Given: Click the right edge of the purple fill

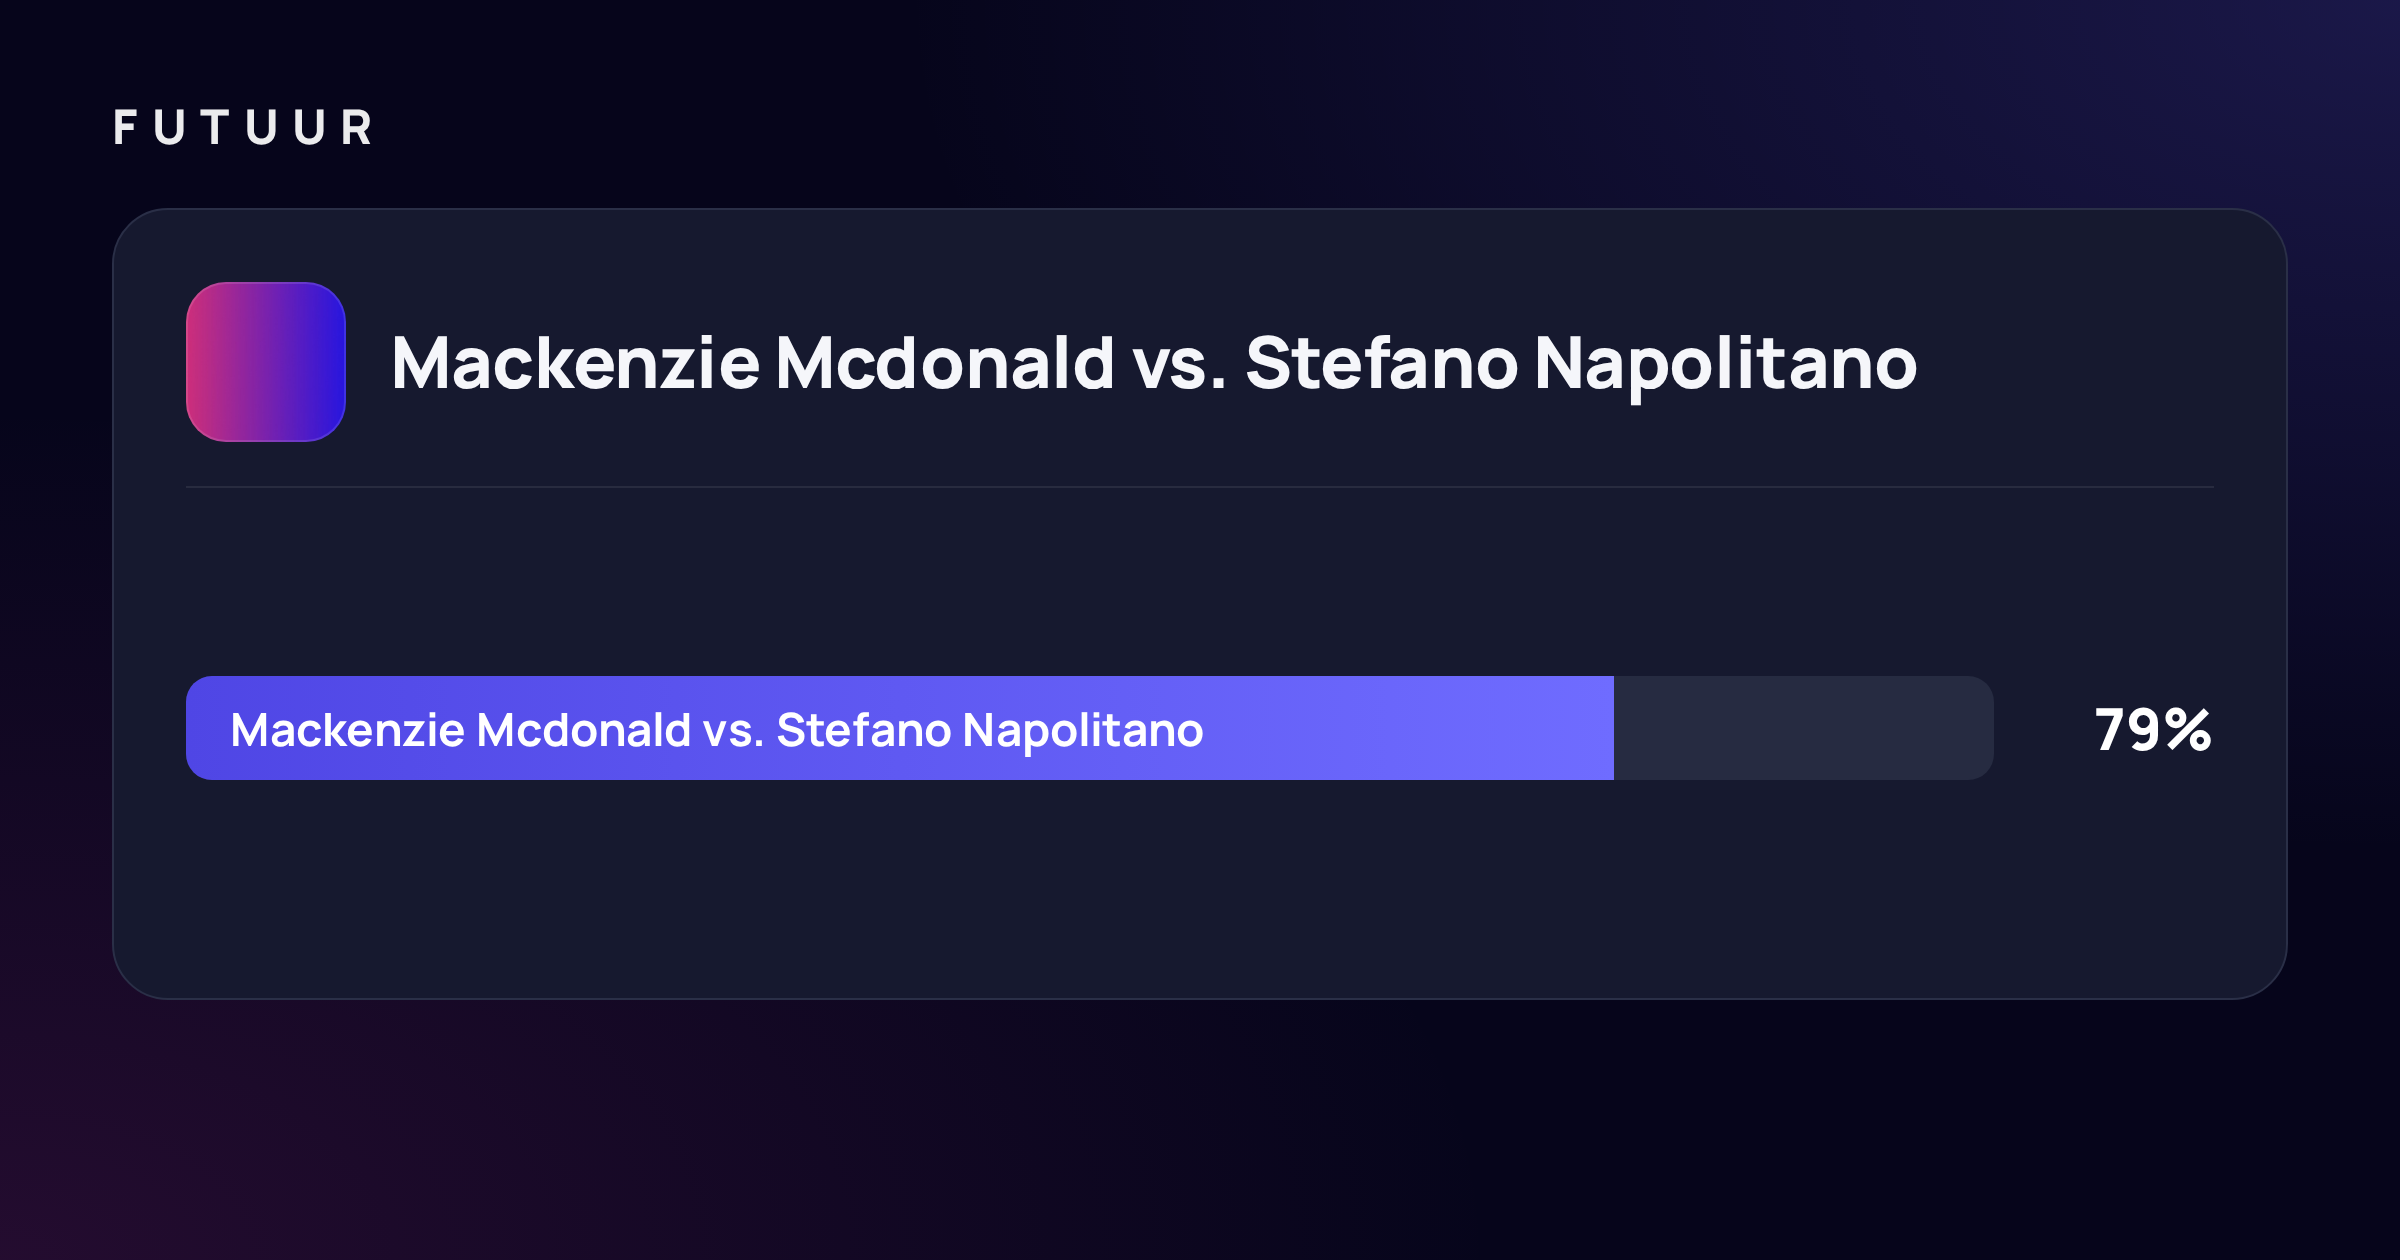Looking at the screenshot, I should tap(1610, 728).
